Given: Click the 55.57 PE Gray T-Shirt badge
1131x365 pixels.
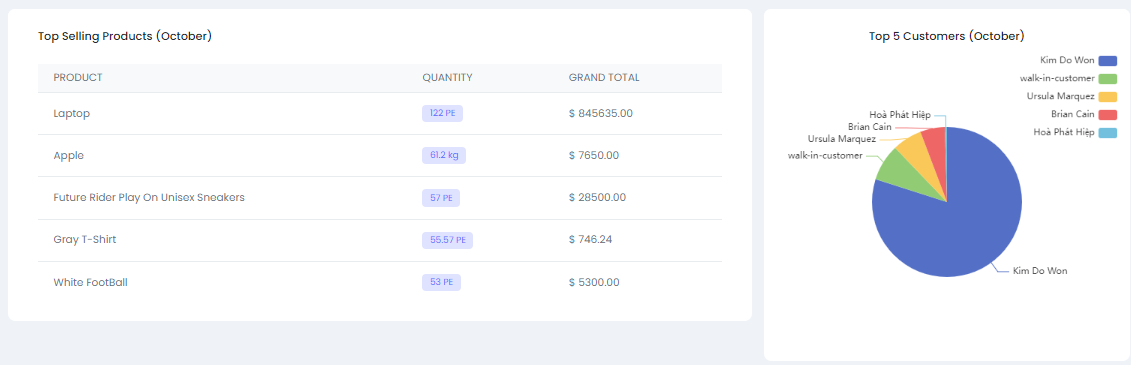Looking at the screenshot, I should (447, 240).
